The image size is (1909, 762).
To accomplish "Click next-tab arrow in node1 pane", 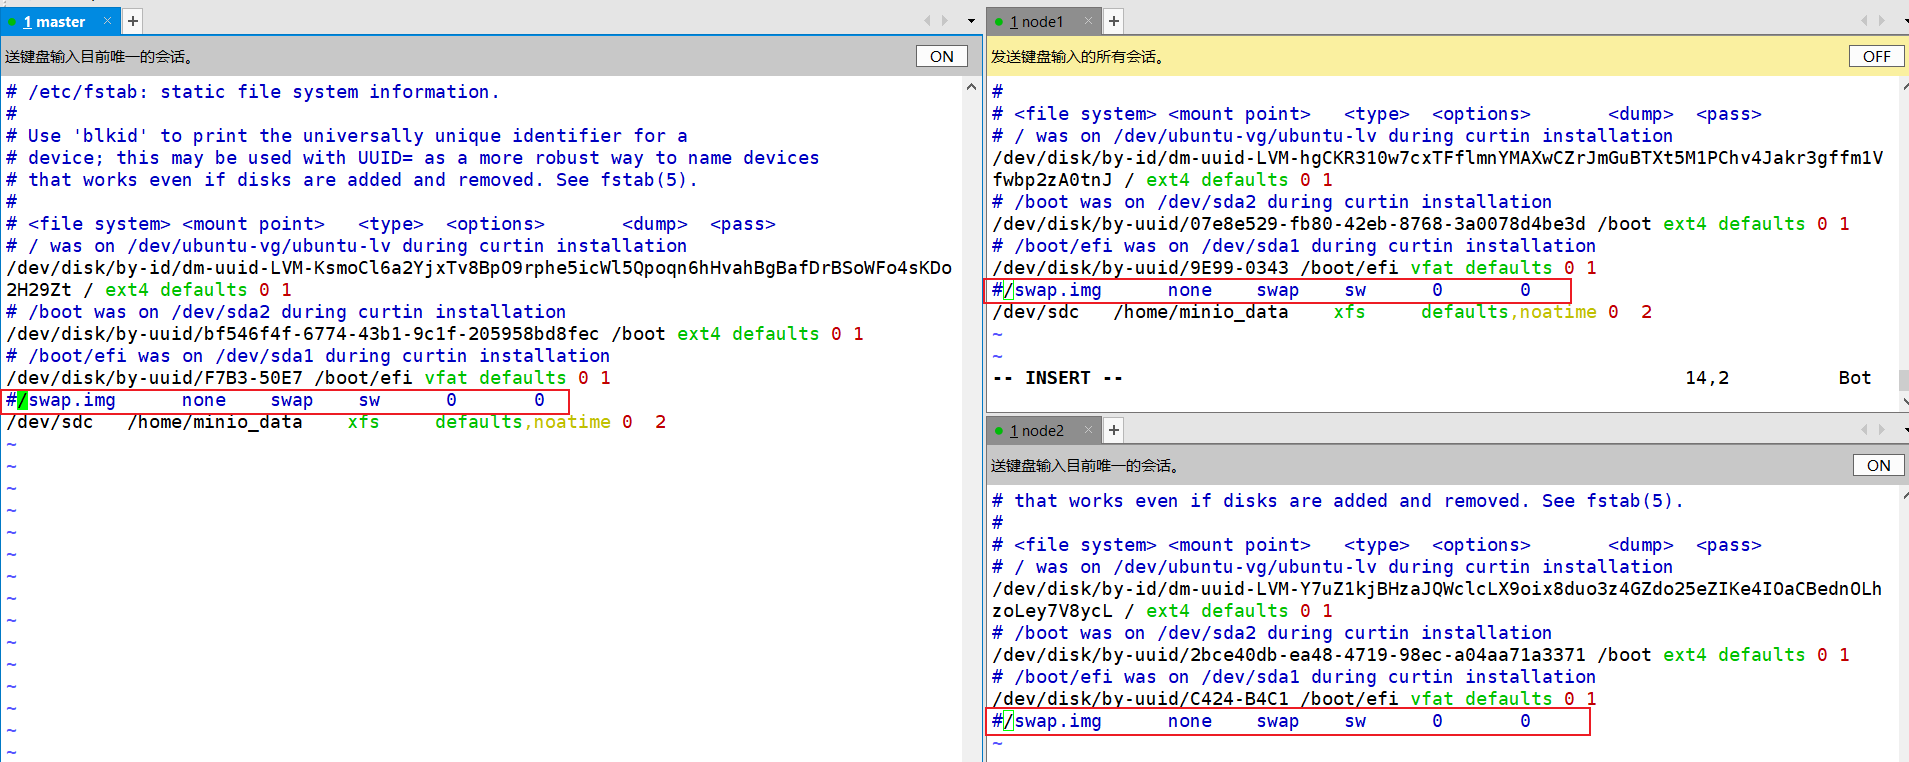I will 1882,21.
